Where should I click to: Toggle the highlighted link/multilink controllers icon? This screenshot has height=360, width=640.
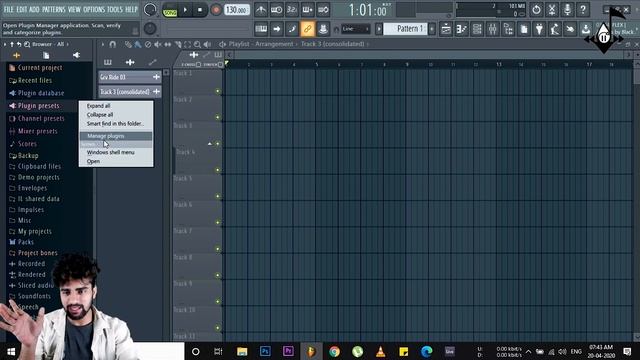click(x=307, y=29)
